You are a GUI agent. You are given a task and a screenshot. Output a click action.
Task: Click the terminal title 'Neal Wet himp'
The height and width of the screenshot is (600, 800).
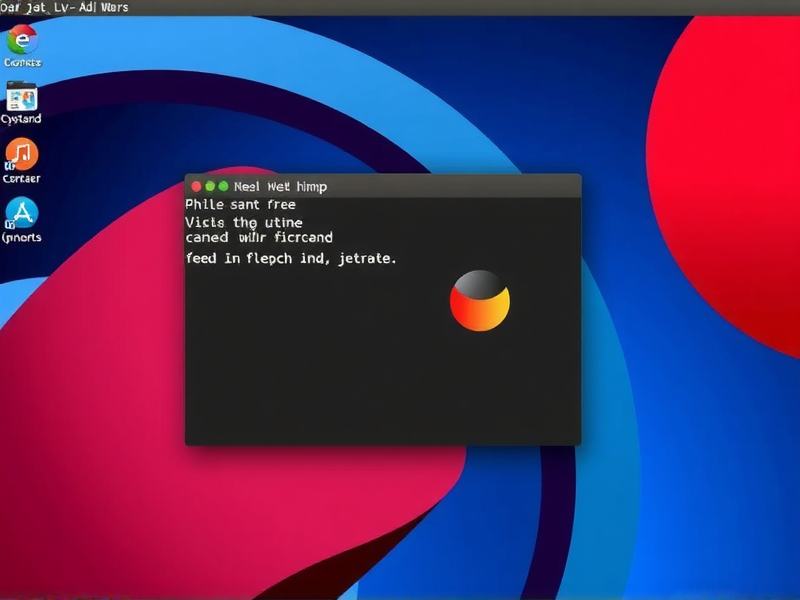280,188
